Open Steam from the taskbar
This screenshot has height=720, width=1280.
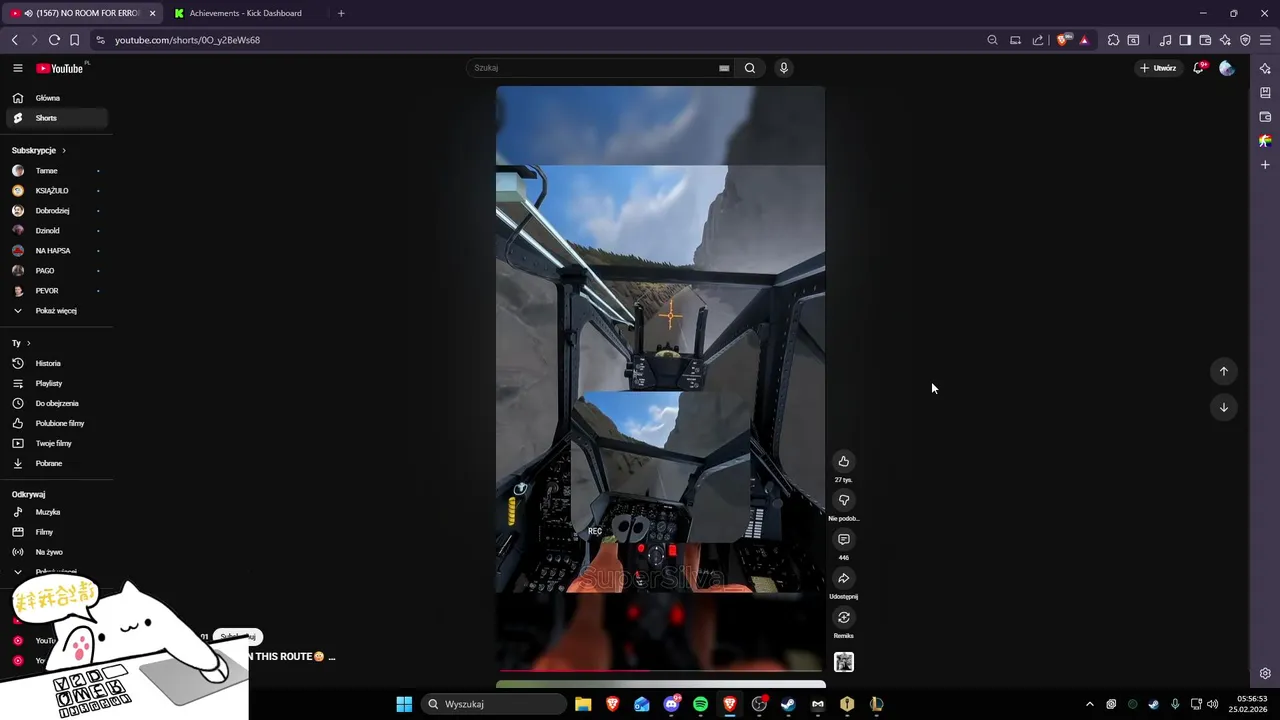click(788, 704)
